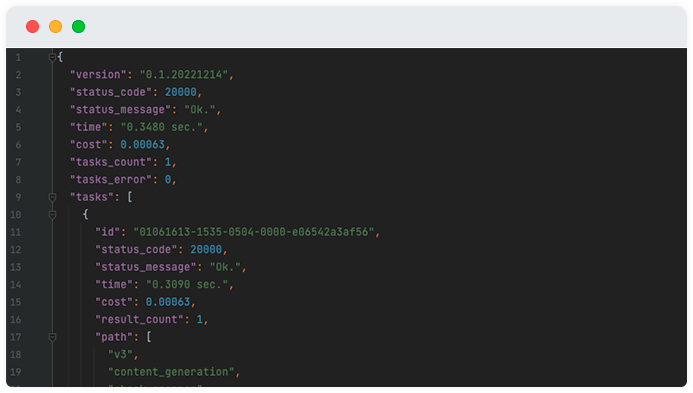The height and width of the screenshot is (393, 693).
Task: Click the "result_count" key
Action: pos(140,320)
